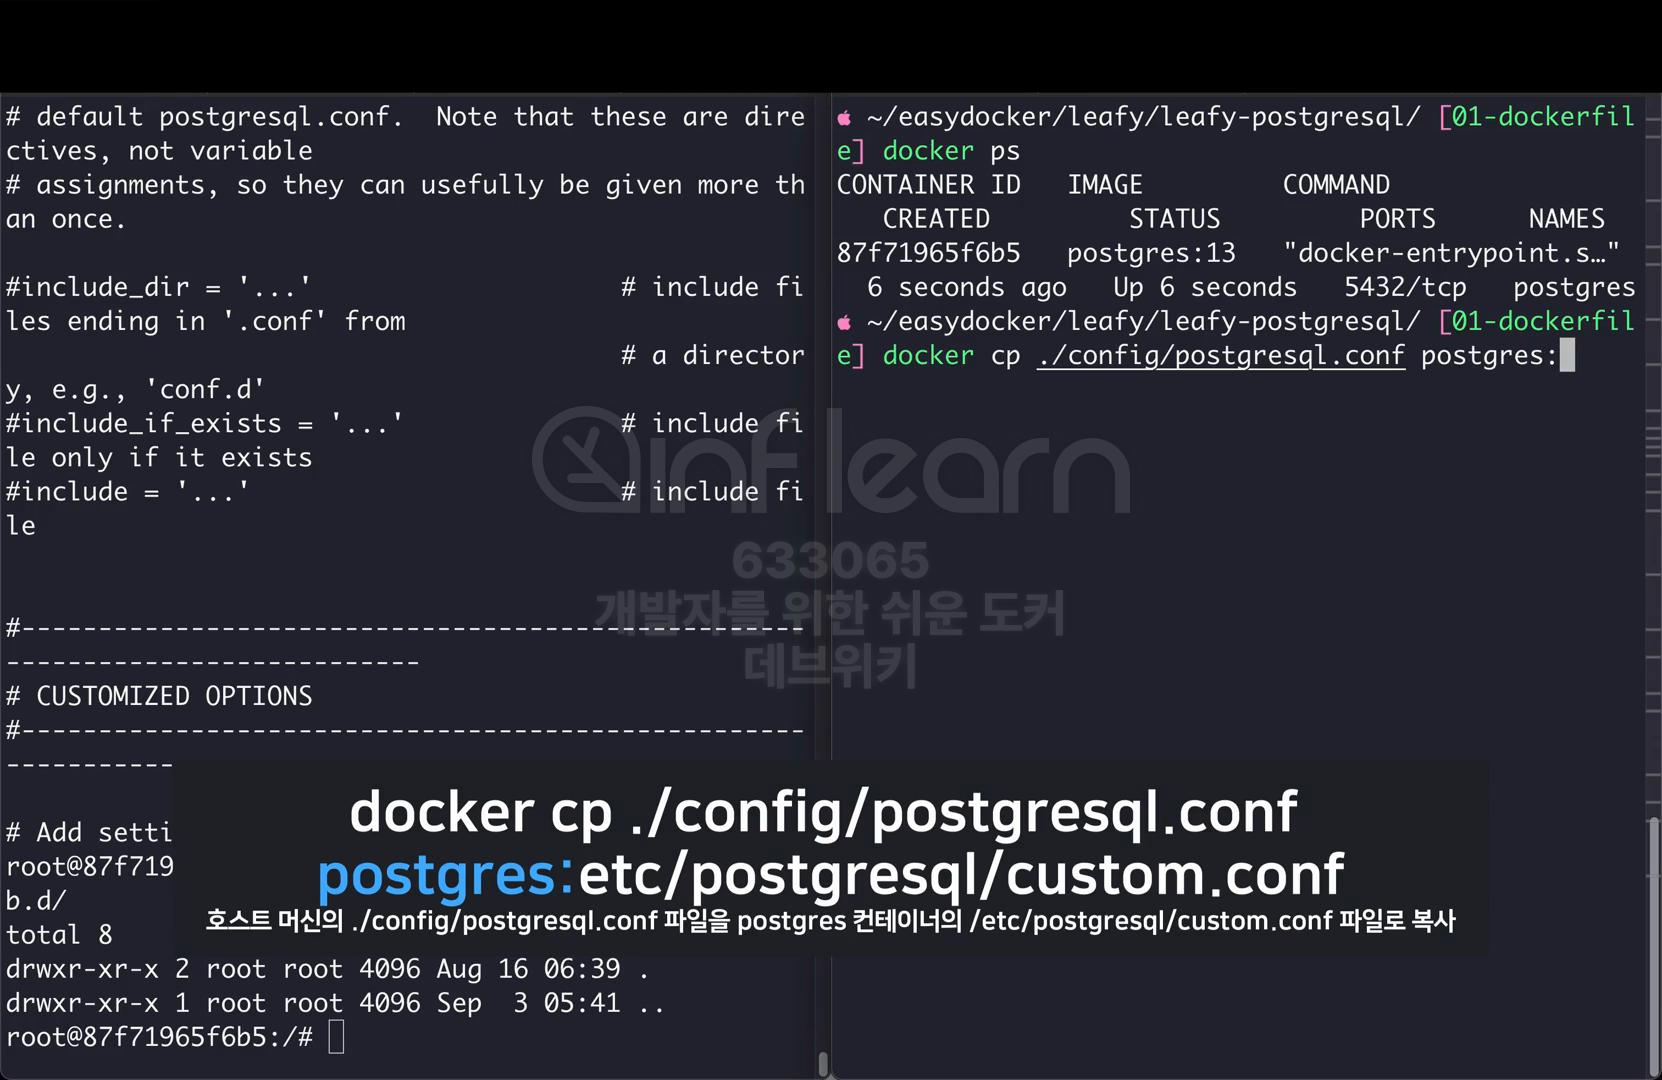
Task: Click 'docker cp' command in right terminal
Action: (x=951, y=356)
